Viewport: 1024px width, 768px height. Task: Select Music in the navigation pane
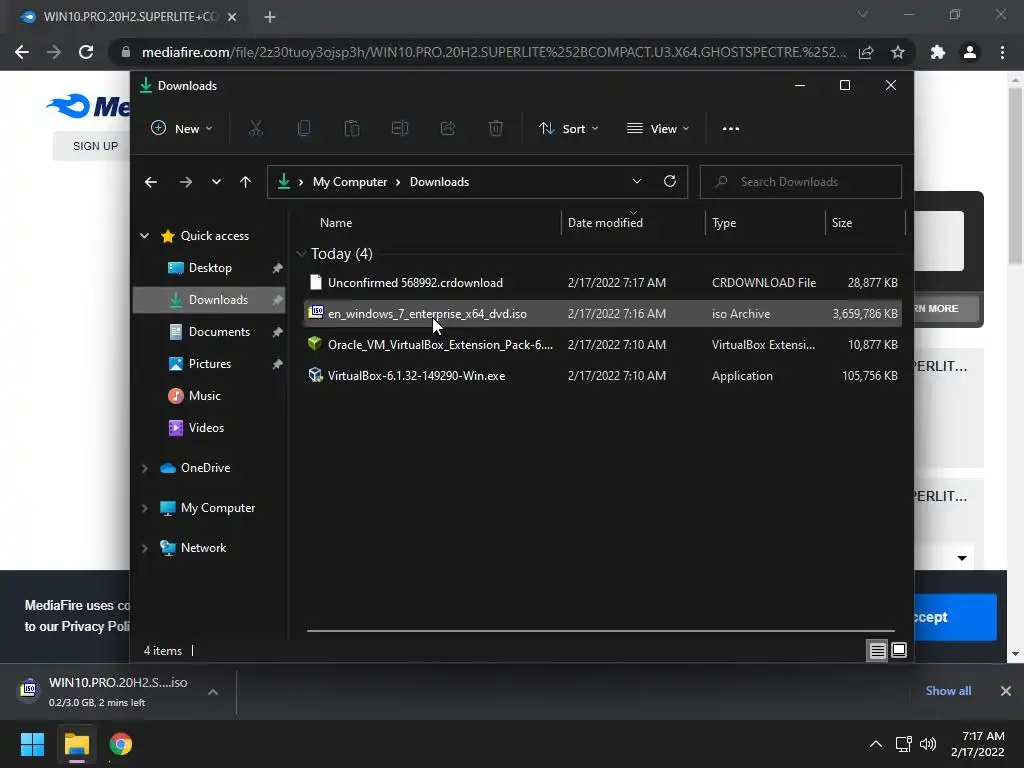pos(209,396)
